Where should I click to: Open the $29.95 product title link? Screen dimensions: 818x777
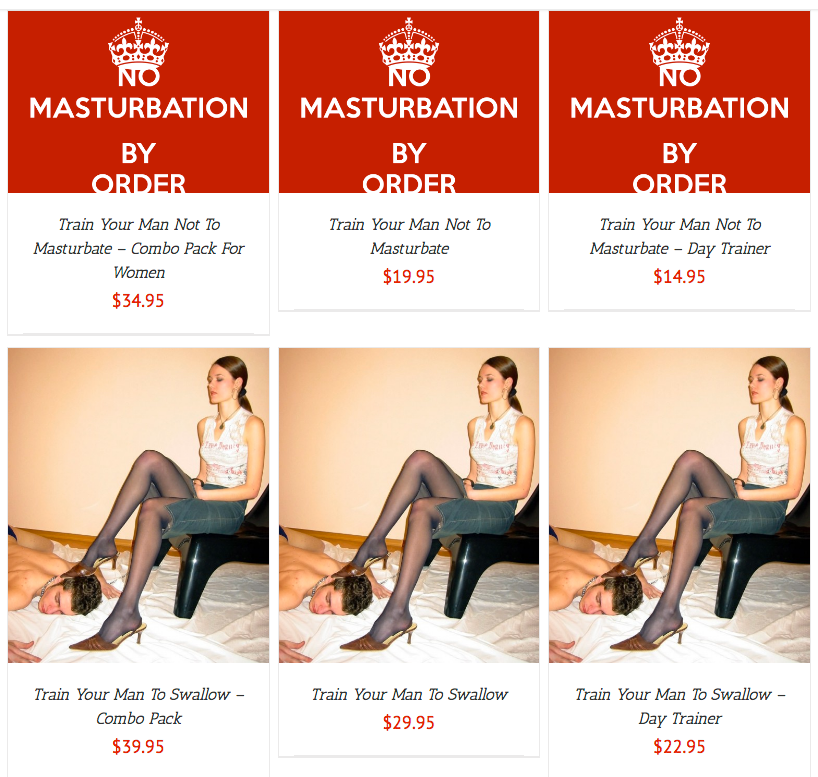pyautogui.click(x=410, y=695)
